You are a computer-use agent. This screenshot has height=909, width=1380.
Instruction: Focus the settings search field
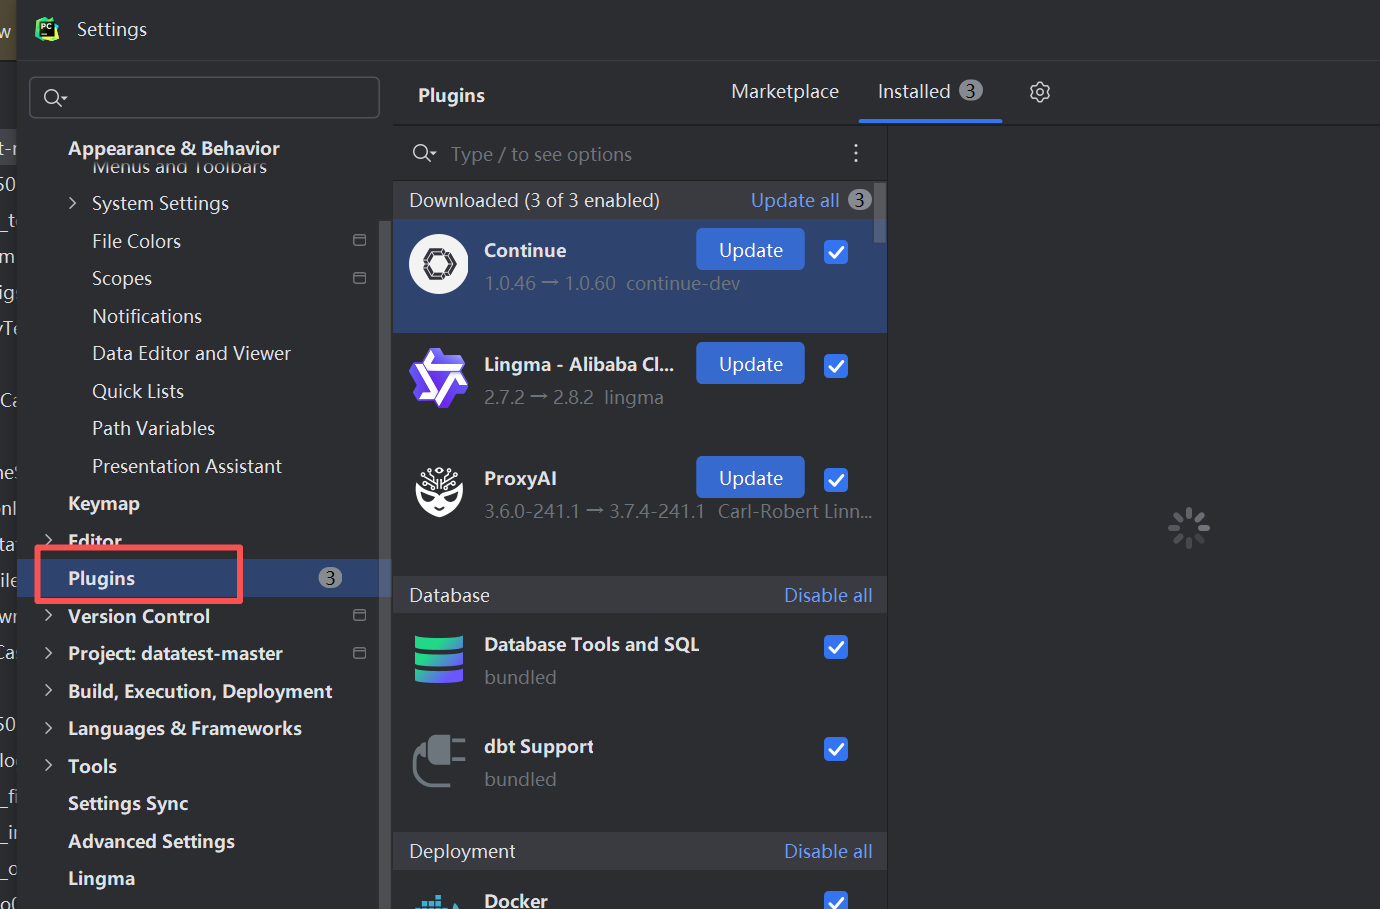[x=205, y=98]
